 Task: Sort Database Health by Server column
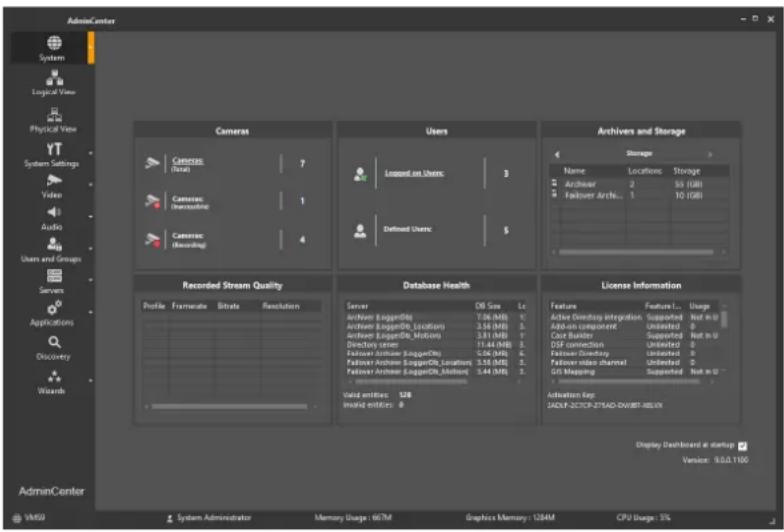(x=358, y=306)
